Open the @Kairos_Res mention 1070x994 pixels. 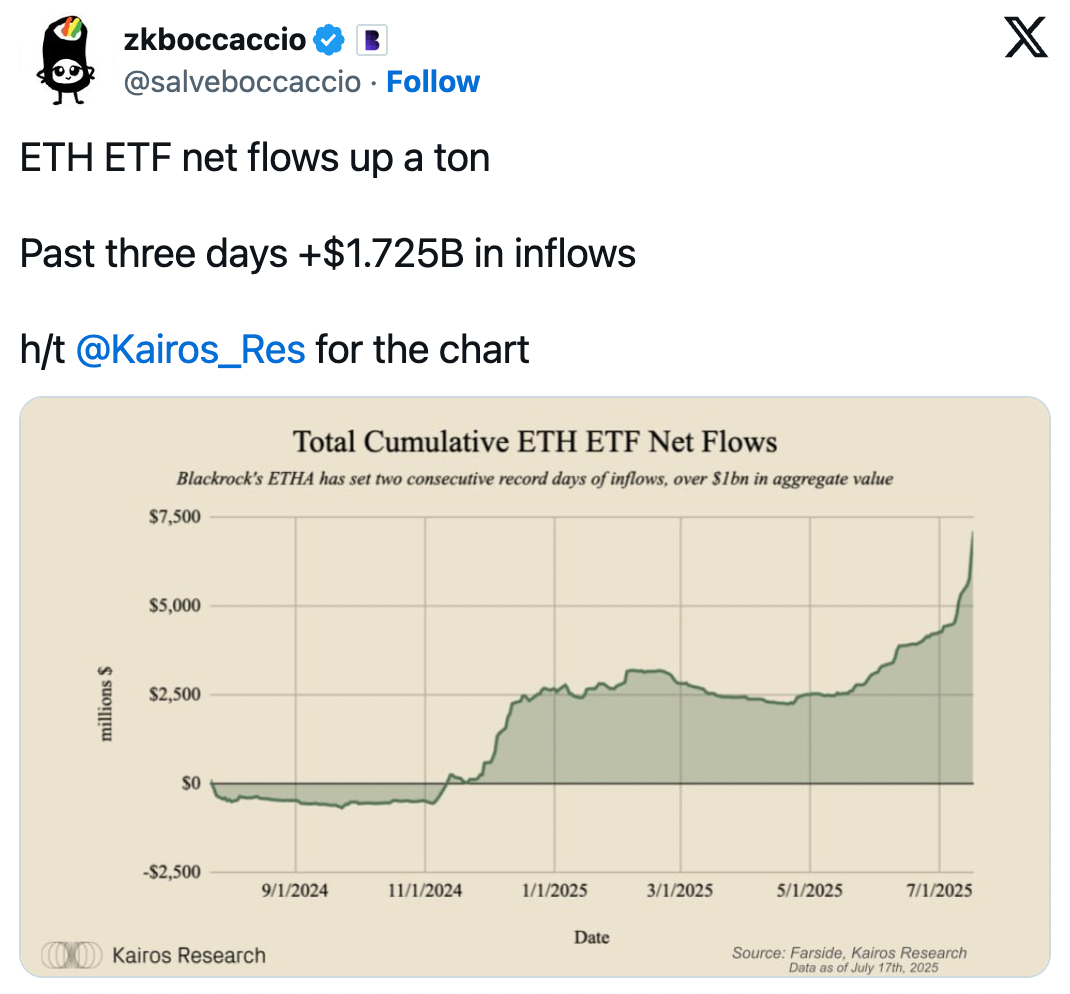point(190,350)
